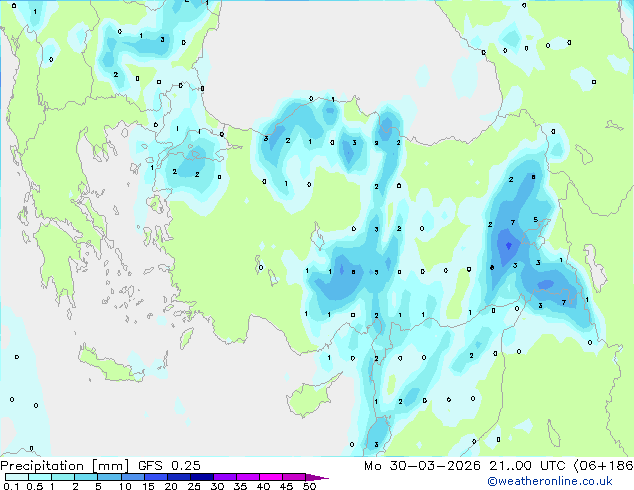Click the purple arrow tip above 50
This screenshot has height=490, width=634.
coord(317,477)
